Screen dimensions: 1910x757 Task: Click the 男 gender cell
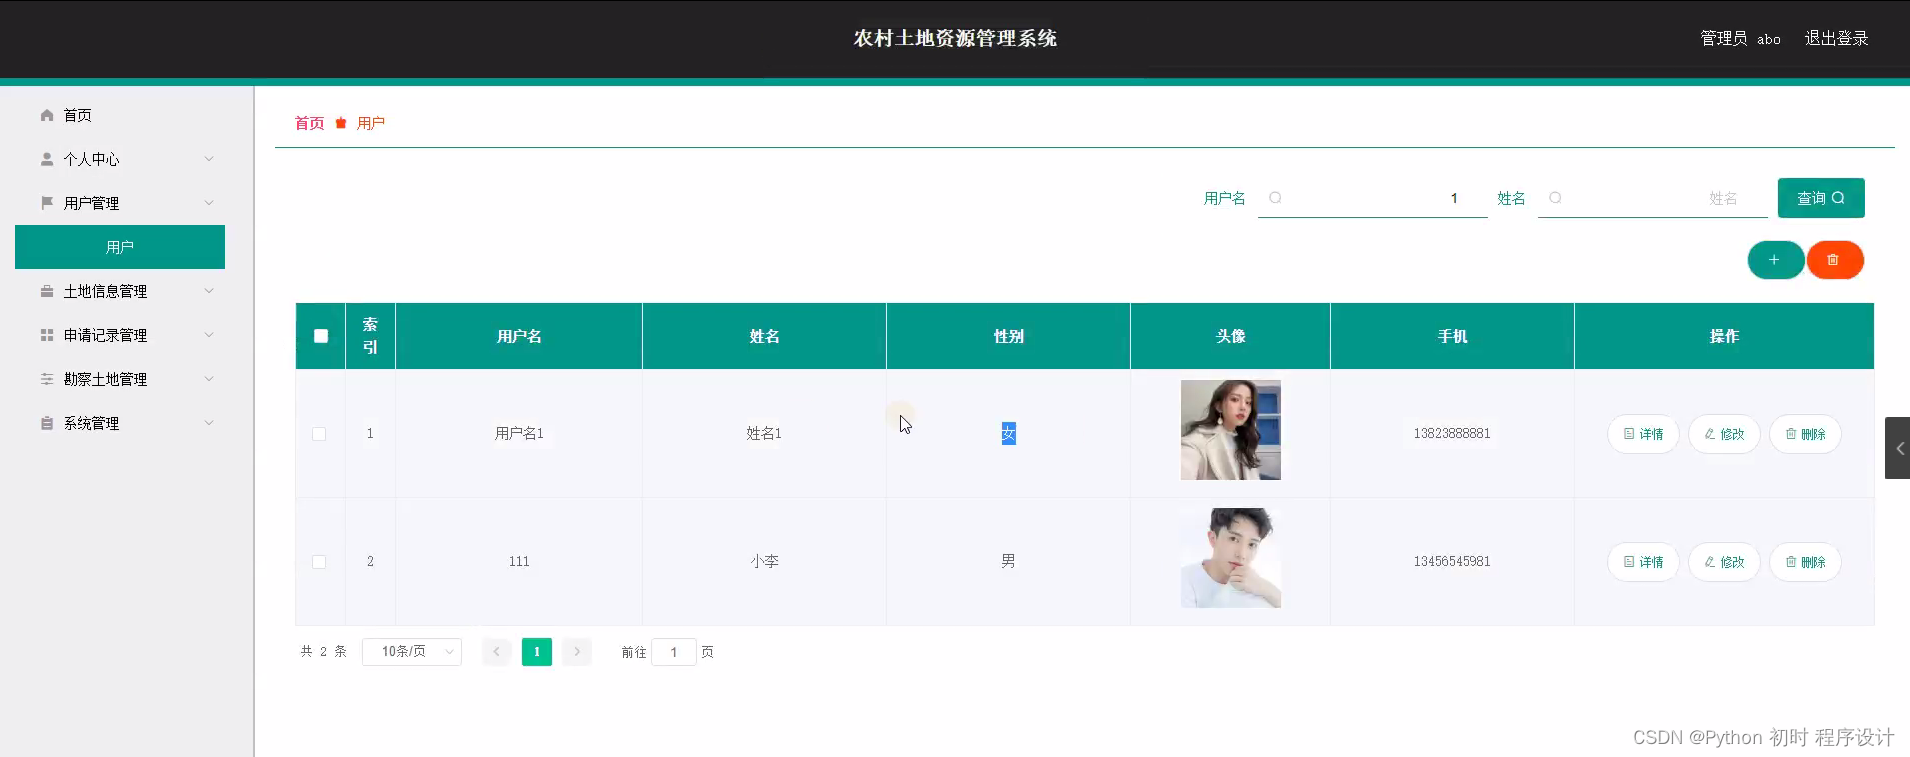click(1009, 562)
